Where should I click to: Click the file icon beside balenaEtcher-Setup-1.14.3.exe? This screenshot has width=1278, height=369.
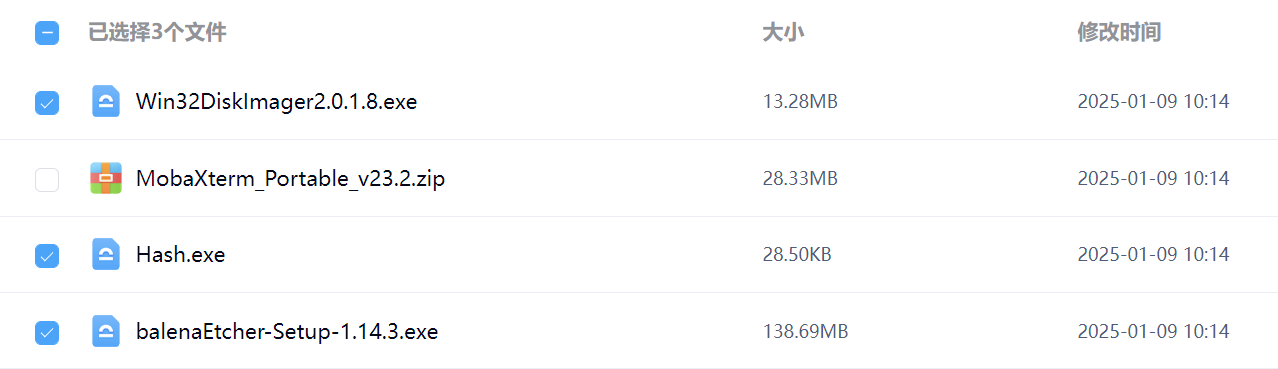click(x=106, y=331)
